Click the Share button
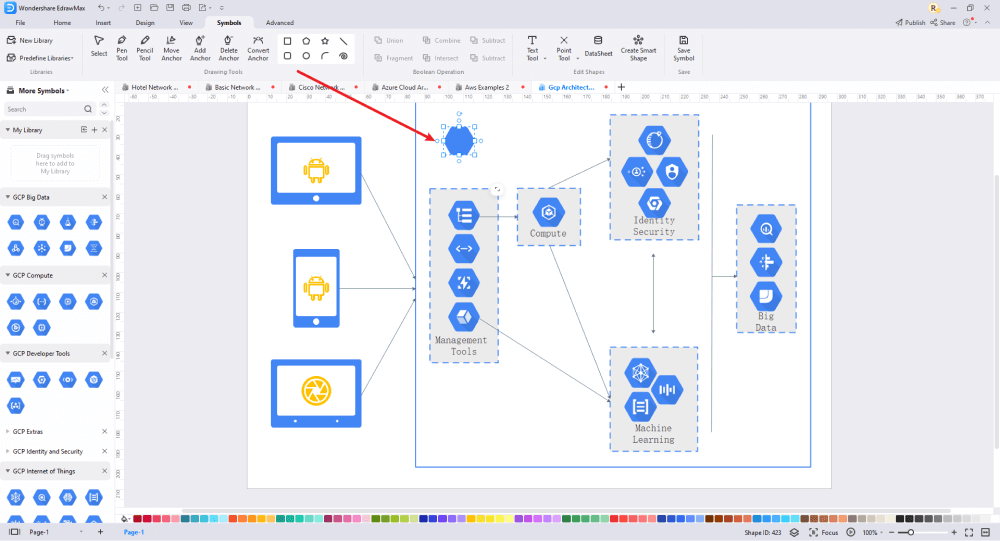The height and width of the screenshot is (541, 1000). [x=943, y=22]
